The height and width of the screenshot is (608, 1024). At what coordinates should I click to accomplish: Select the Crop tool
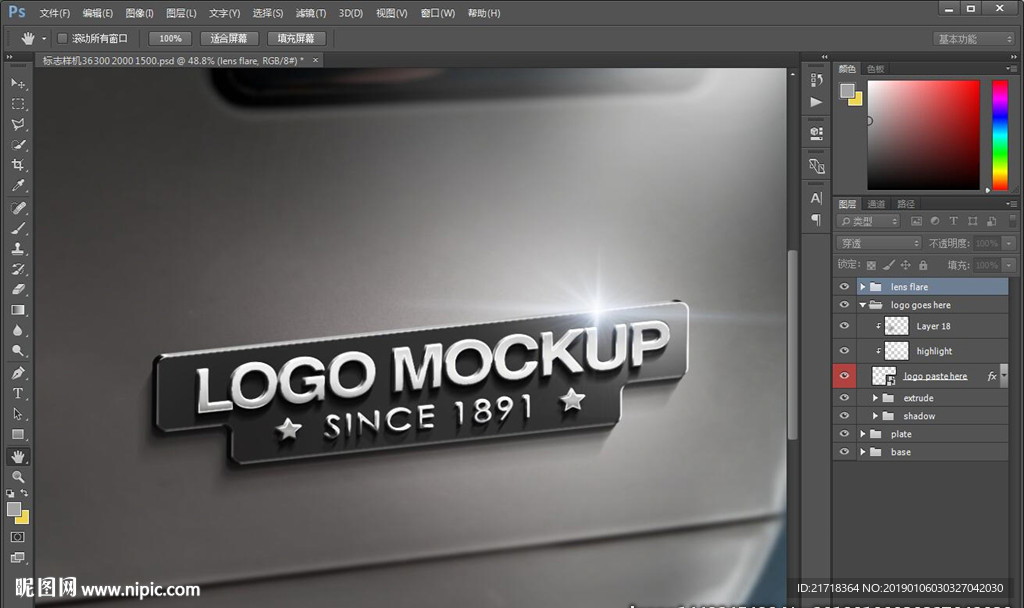click(x=18, y=165)
